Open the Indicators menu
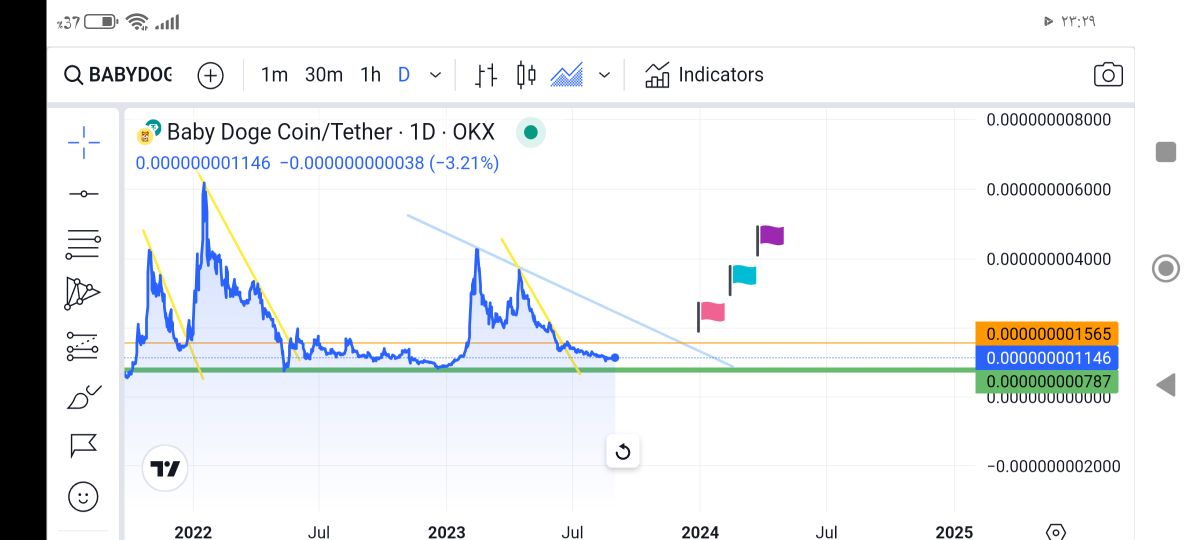The height and width of the screenshot is (540, 1200). point(704,75)
